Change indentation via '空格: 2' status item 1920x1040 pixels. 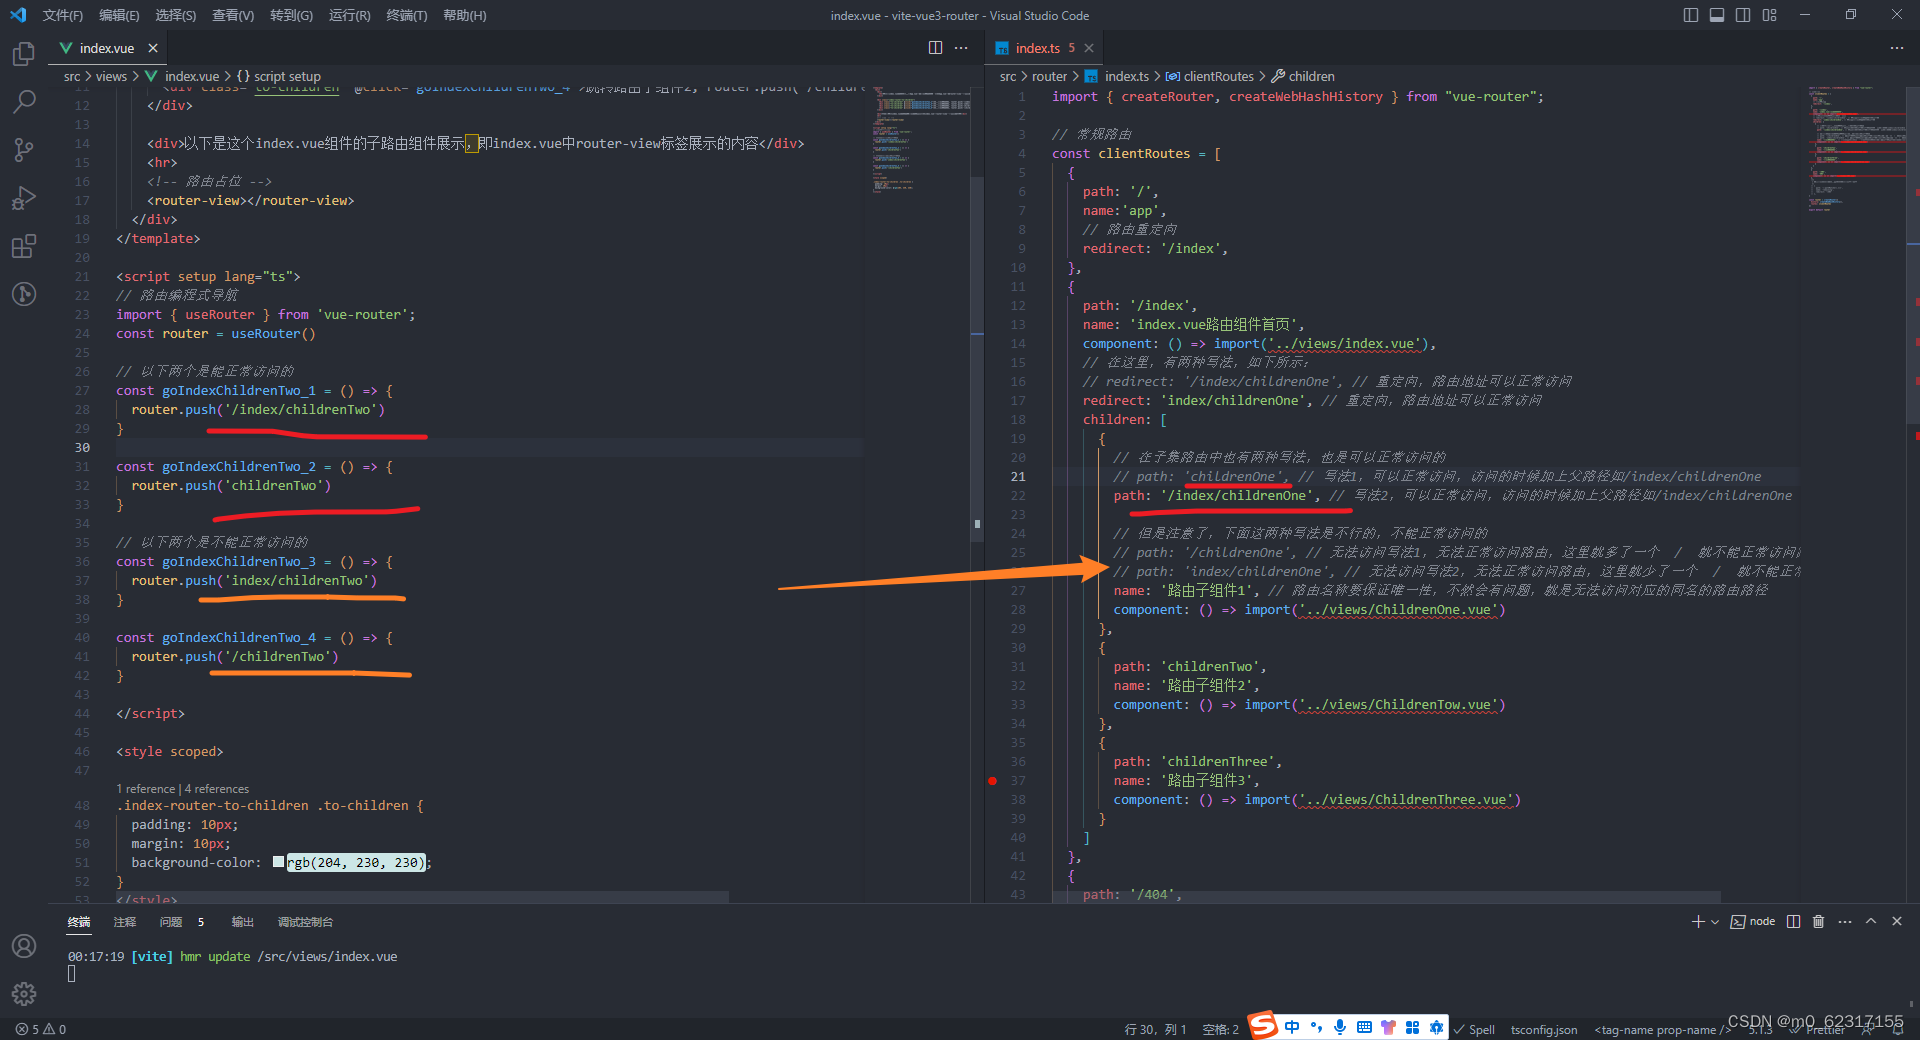tap(1220, 1029)
